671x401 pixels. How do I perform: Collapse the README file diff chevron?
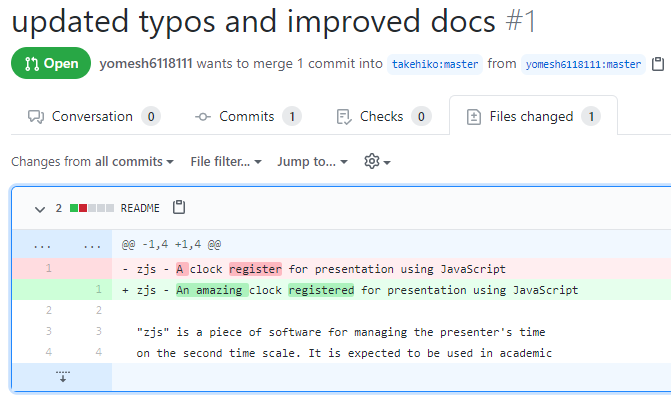pyautogui.click(x=40, y=209)
